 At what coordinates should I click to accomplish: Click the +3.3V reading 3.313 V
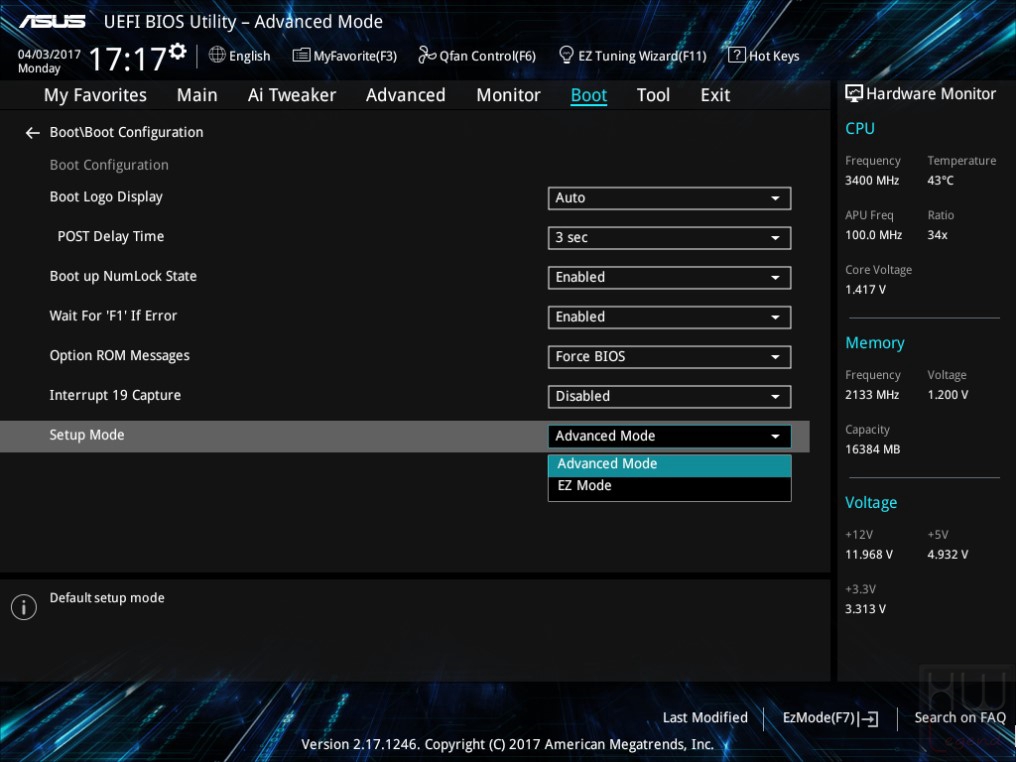coord(866,609)
